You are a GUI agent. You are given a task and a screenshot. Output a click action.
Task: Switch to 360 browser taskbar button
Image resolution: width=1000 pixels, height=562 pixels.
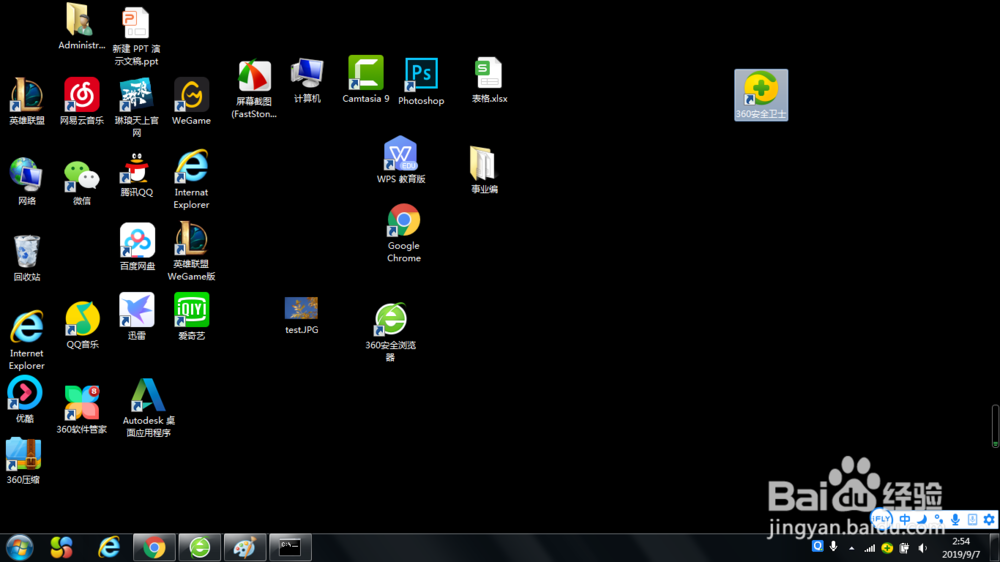[x=200, y=547]
